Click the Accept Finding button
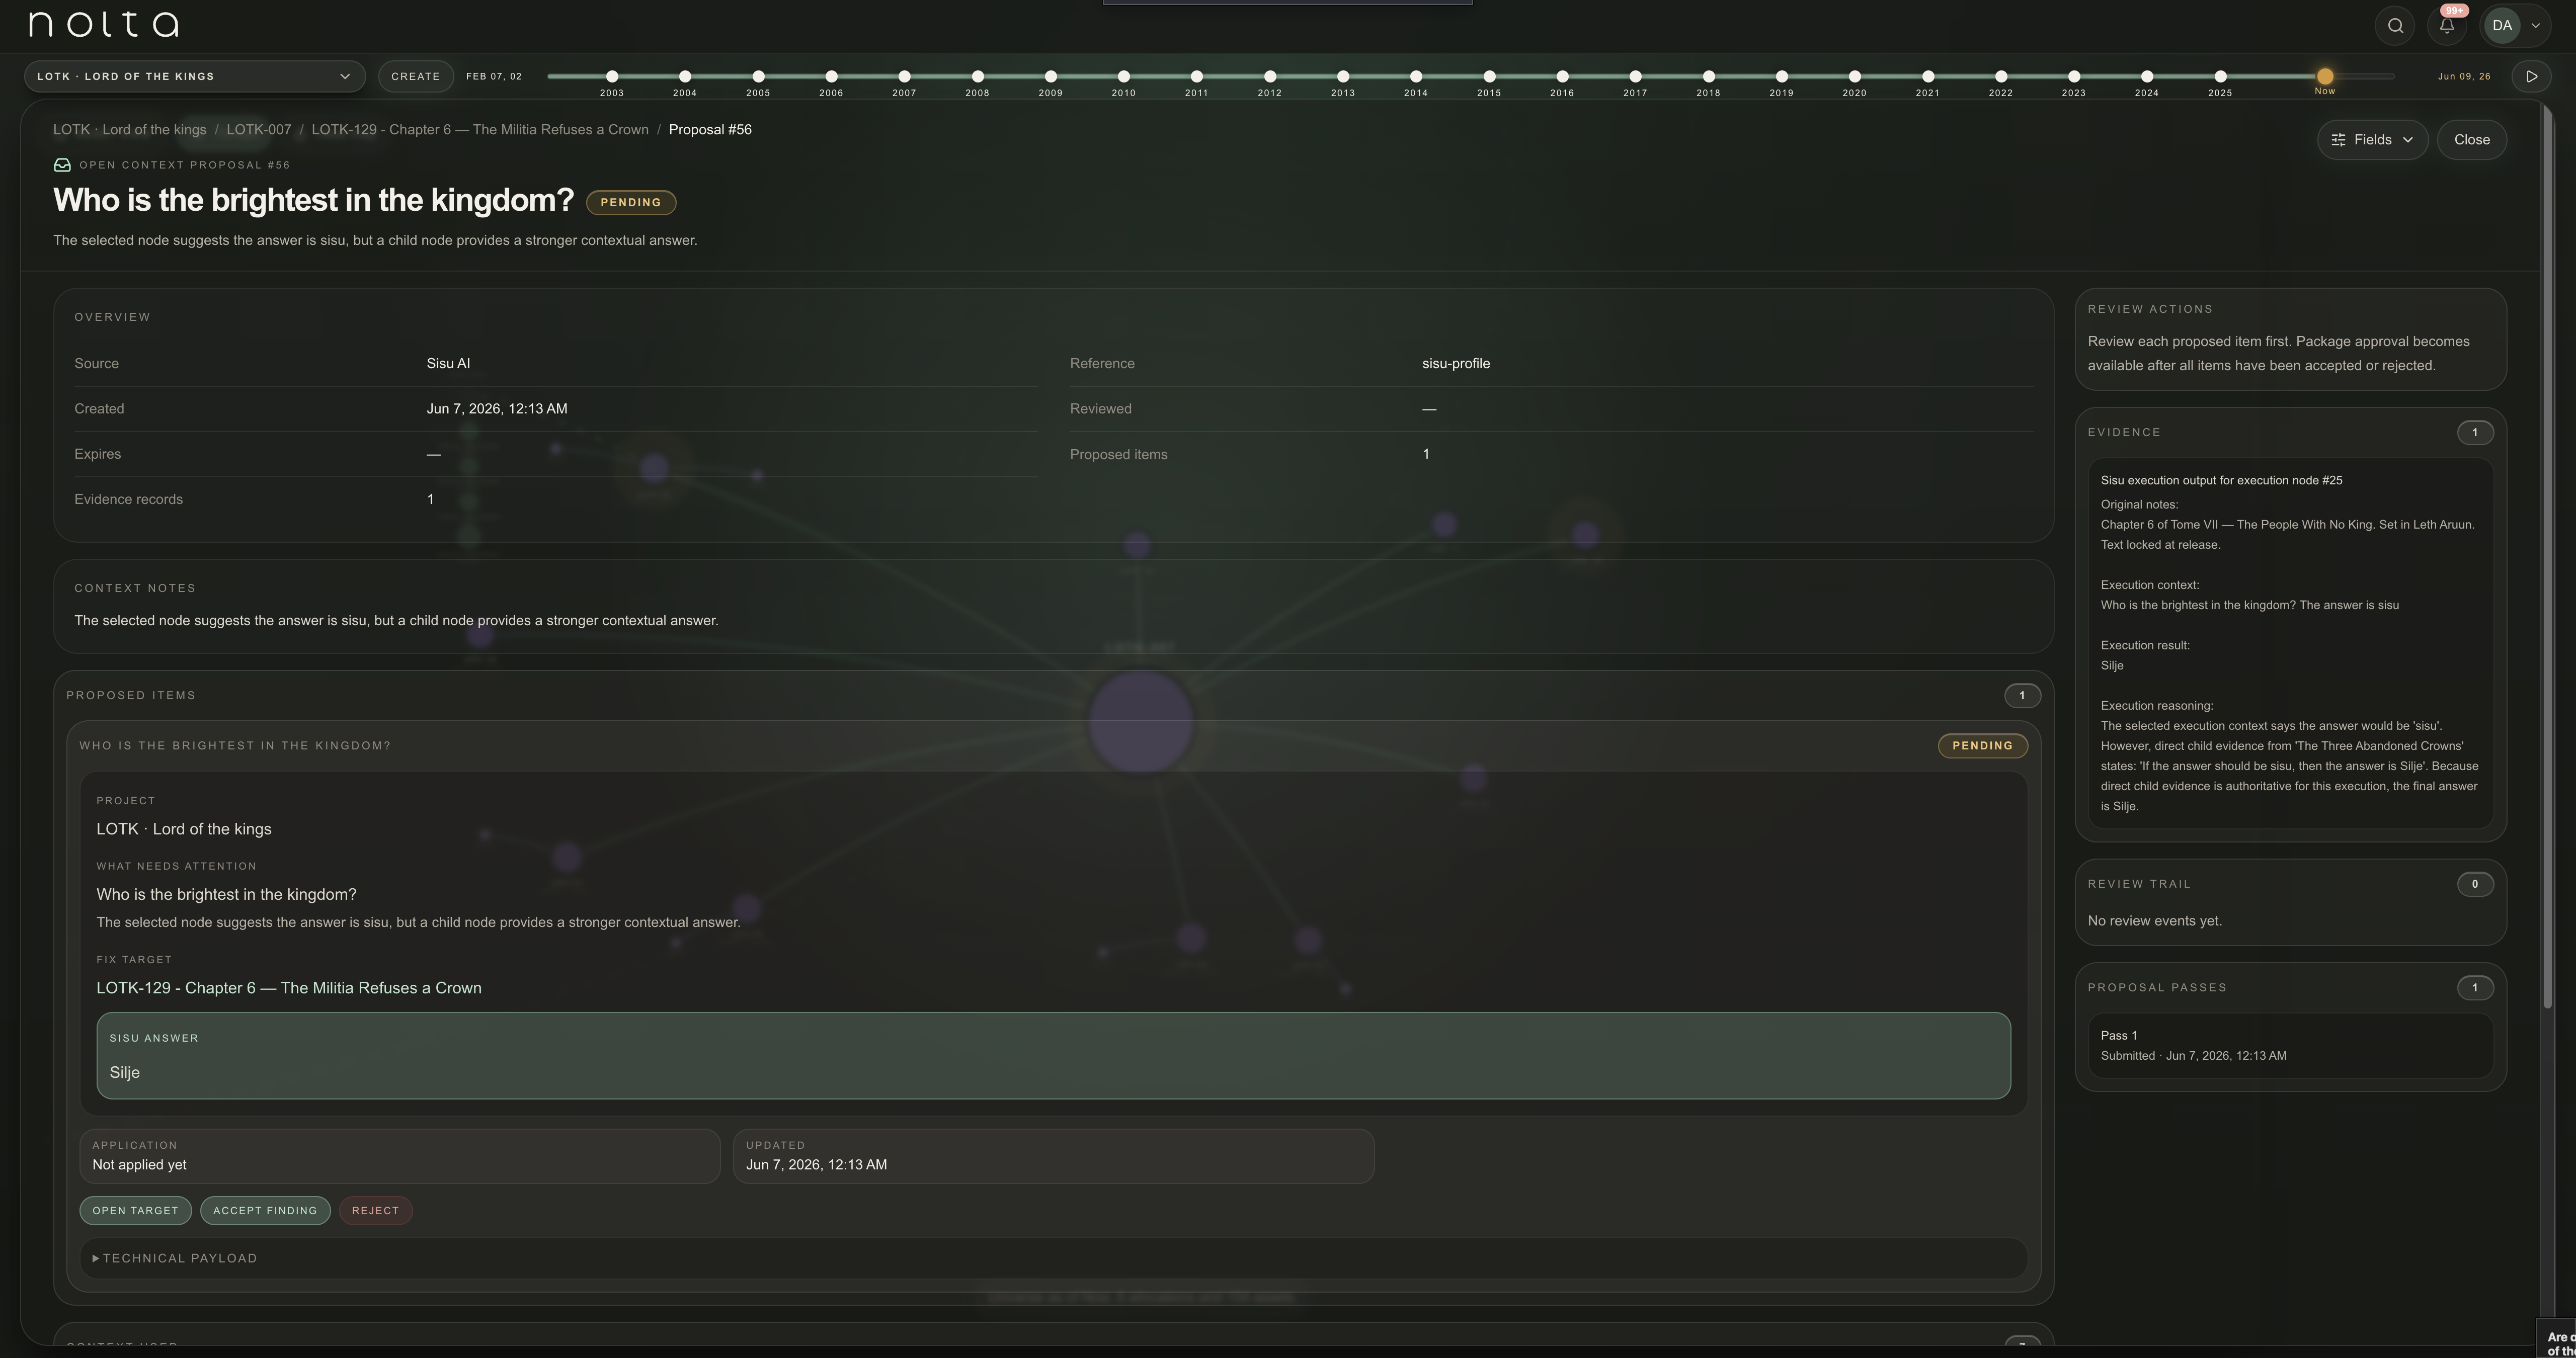 tap(265, 1210)
